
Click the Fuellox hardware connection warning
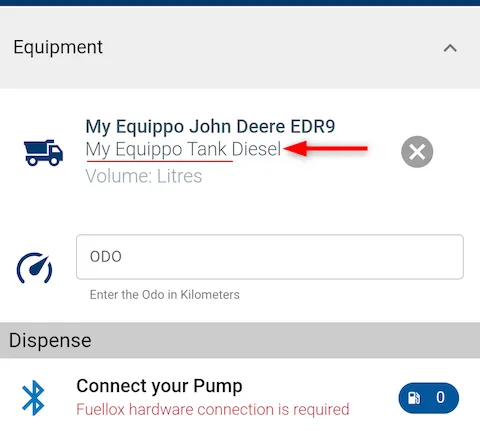(213, 409)
